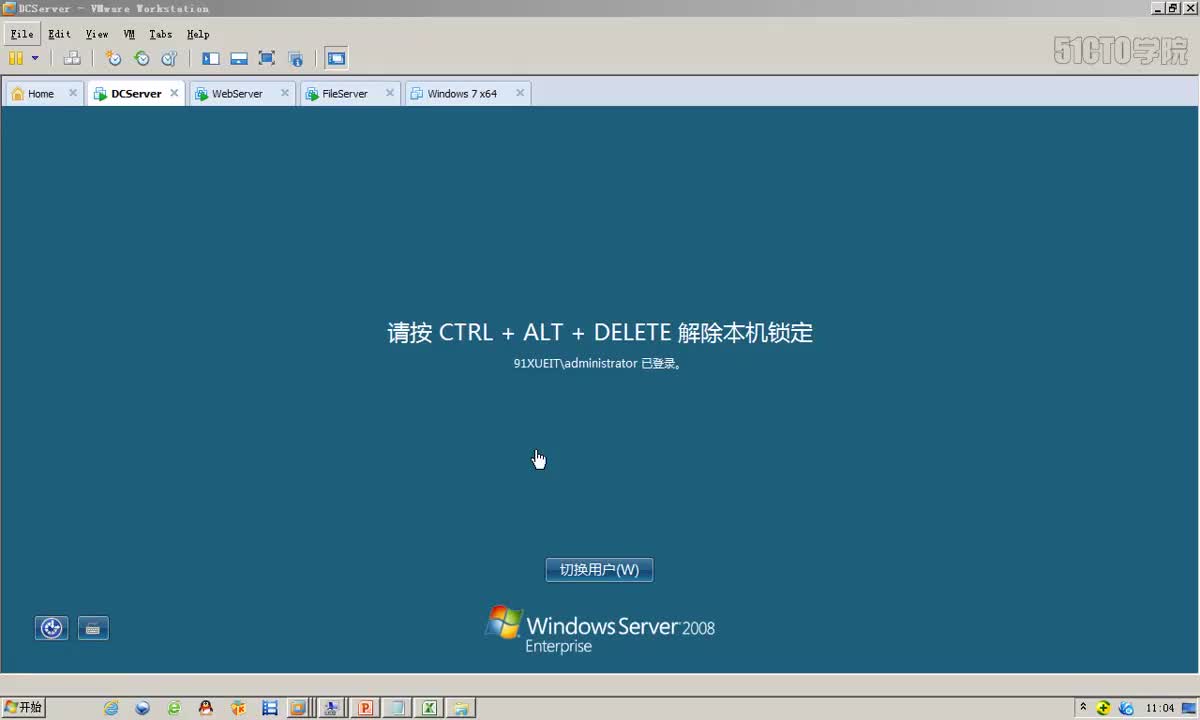Click the console view toolbar icon

[337, 58]
